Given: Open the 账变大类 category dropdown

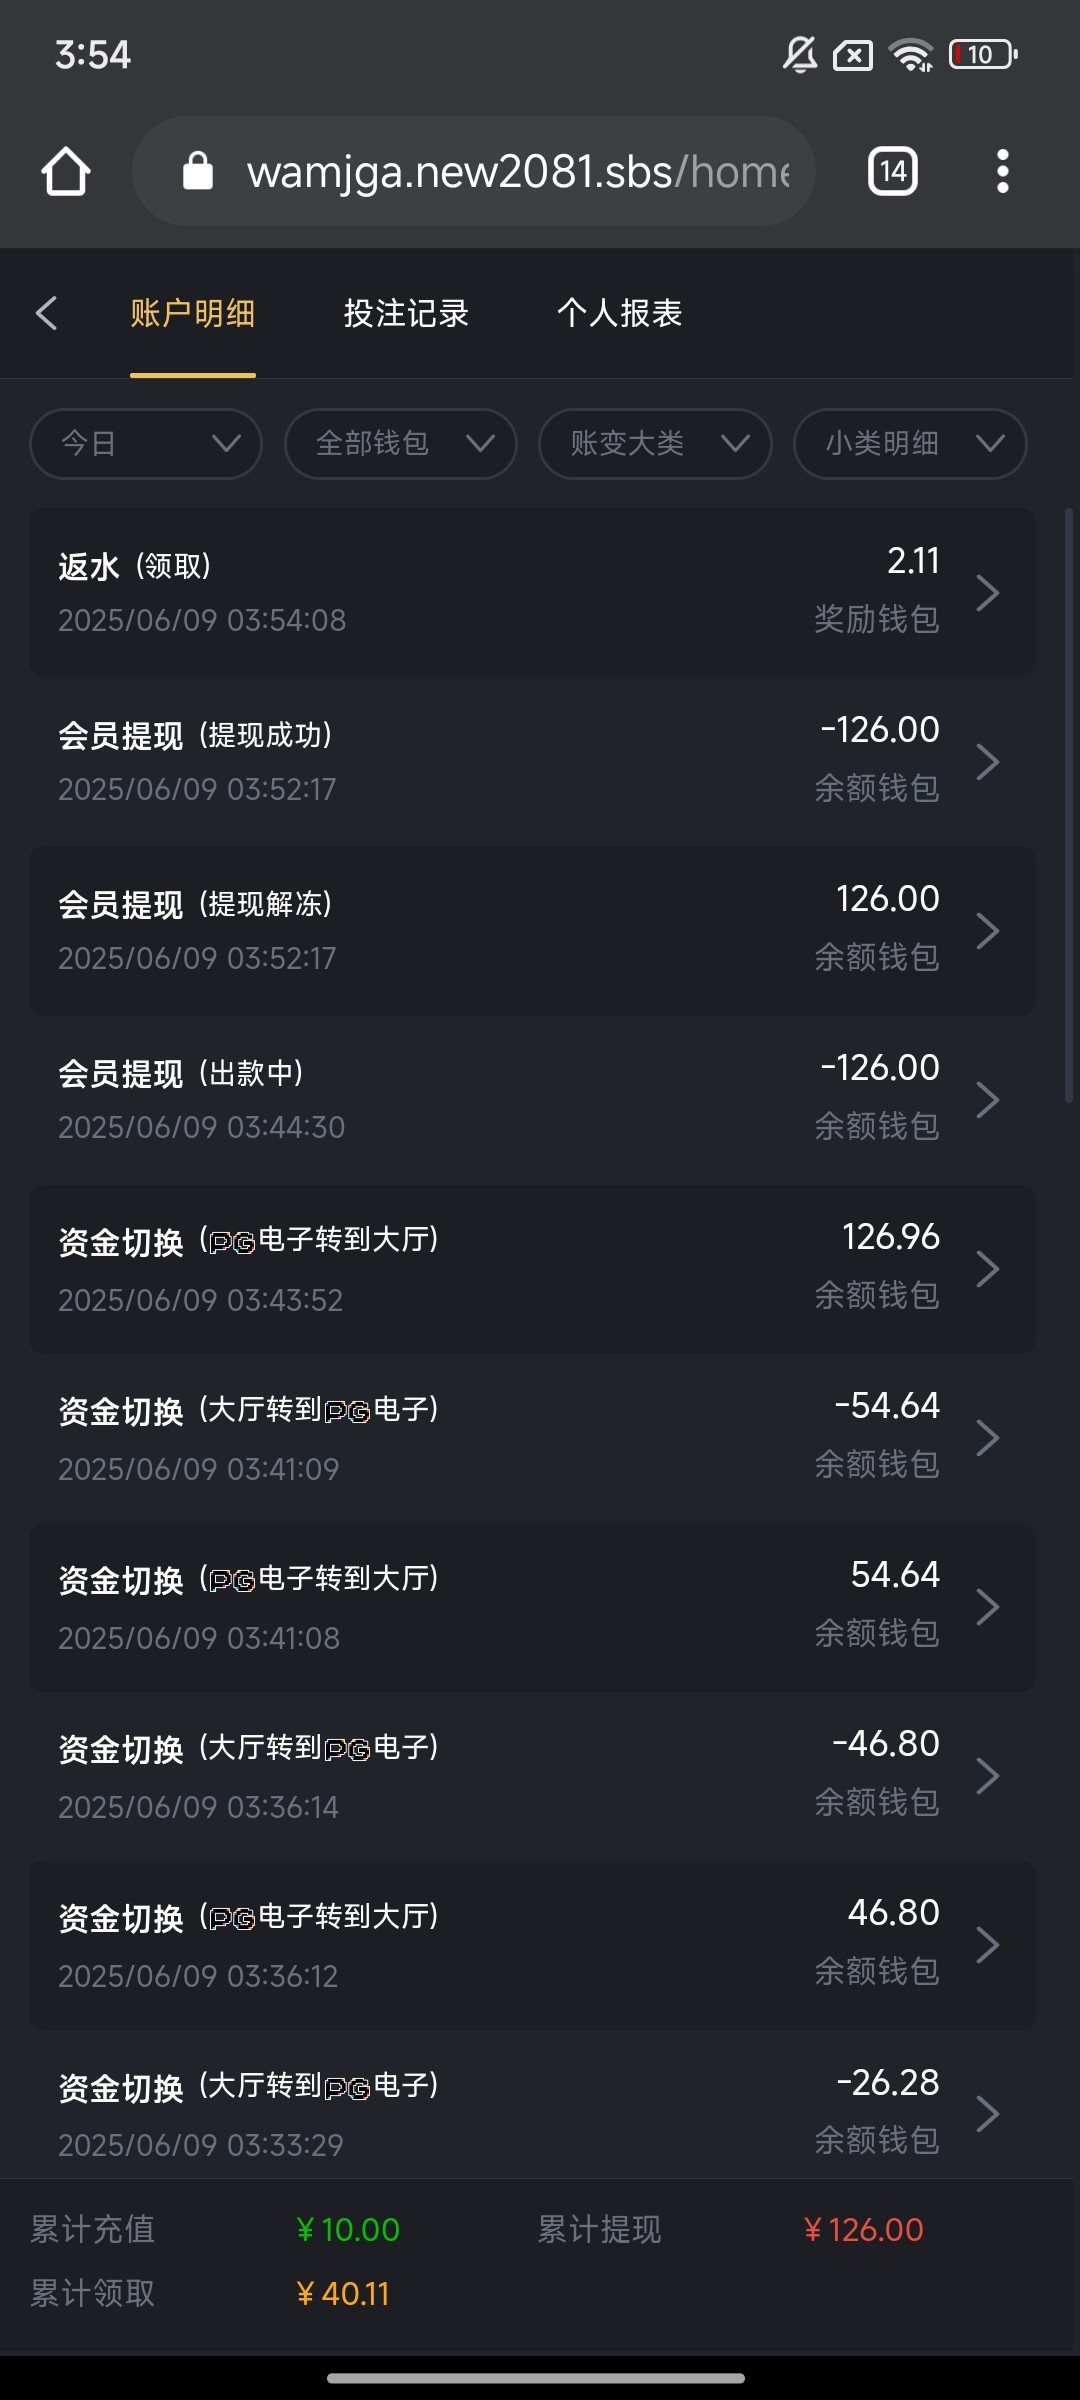Looking at the screenshot, I should 655,444.
